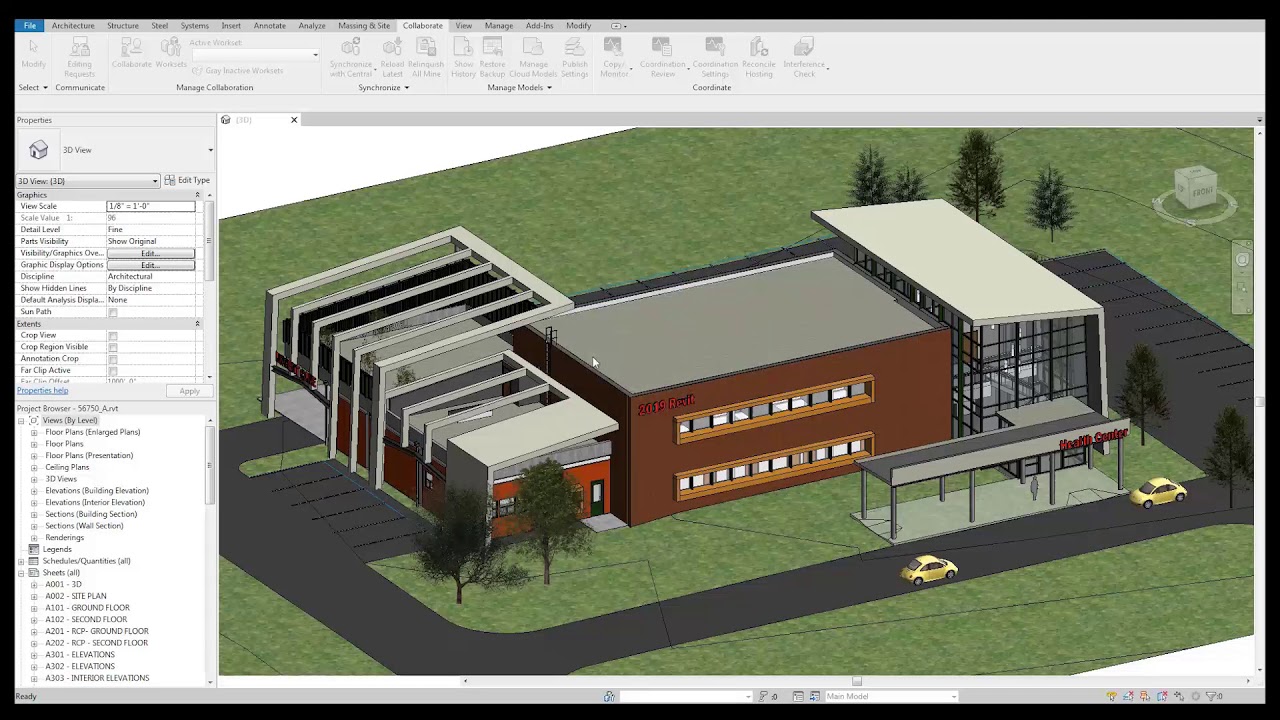Image resolution: width=1280 pixels, height=720 pixels.
Task: Select sheet A101 - GROUND FLOOR
Action: coord(87,608)
